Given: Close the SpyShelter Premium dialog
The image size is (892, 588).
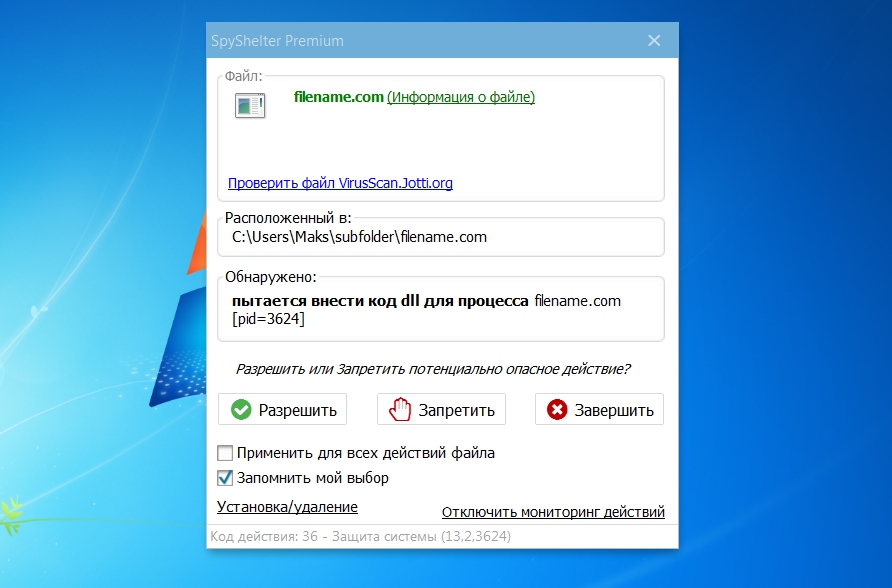Looking at the screenshot, I should 654,40.
